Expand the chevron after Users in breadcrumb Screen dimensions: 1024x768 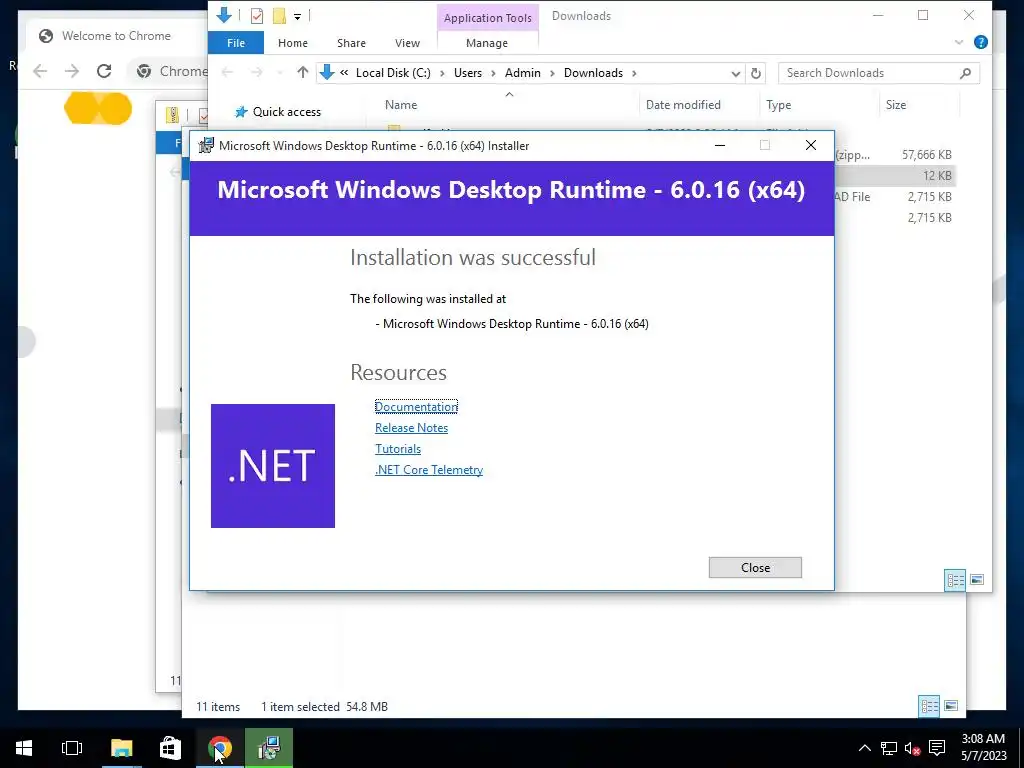click(493, 73)
